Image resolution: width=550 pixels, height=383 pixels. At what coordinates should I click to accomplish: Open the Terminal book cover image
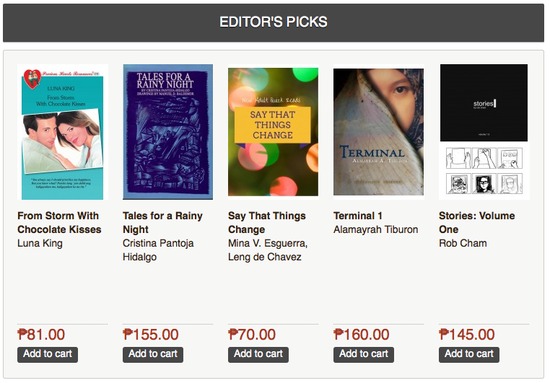pos(378,132)
